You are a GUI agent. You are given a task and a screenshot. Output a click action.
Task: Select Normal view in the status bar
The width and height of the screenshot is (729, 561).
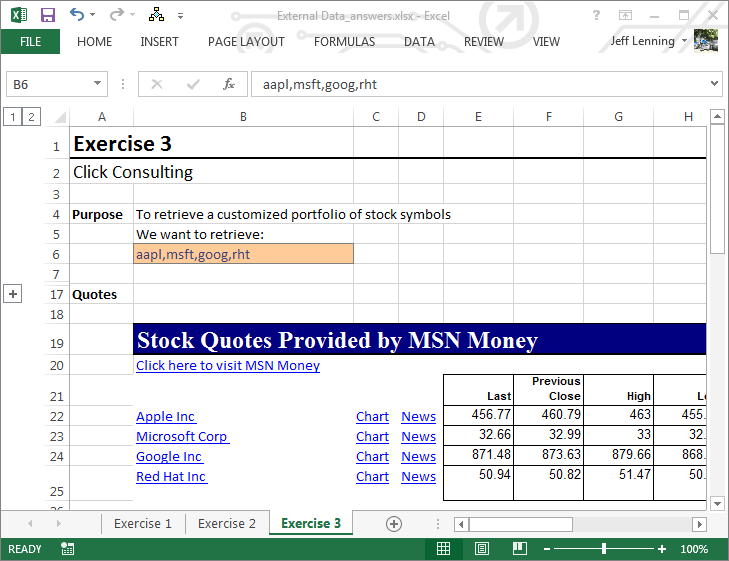click(443, 549)
